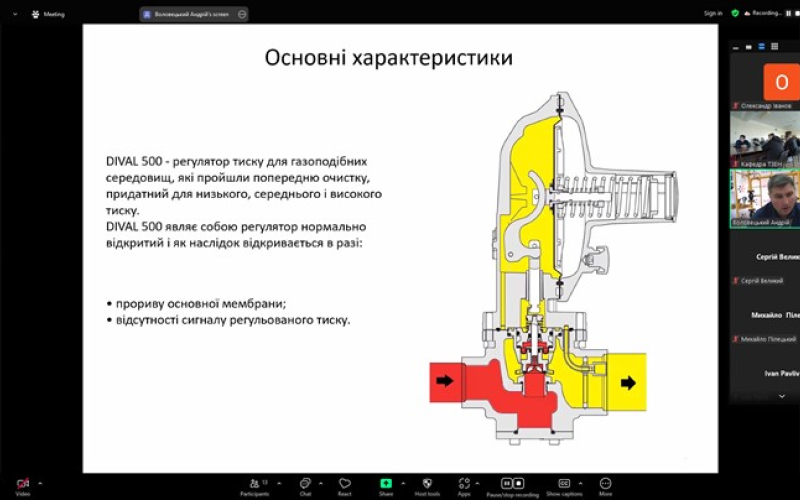Expand the arrow next to Apps
Image resolution: width=800 pixels, height=500 pixels.
tap(478, 483)
